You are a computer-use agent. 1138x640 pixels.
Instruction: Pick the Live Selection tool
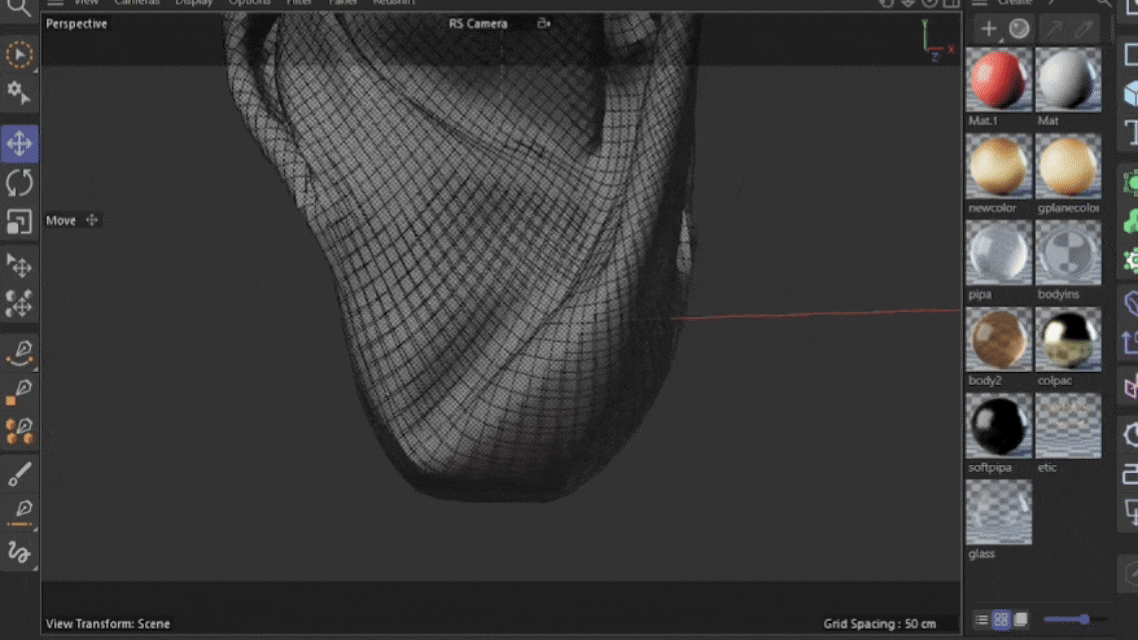pos(20,55)
